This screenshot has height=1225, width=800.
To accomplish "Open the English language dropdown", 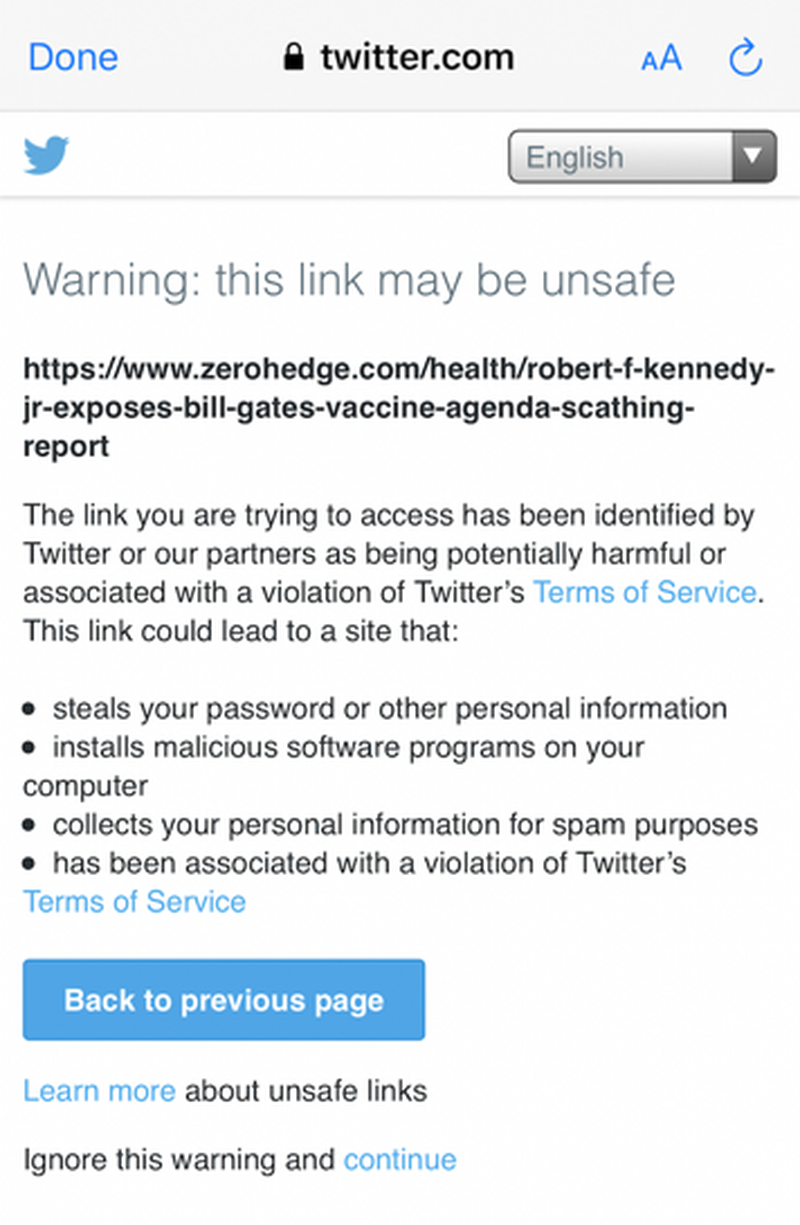I will 642,157.
